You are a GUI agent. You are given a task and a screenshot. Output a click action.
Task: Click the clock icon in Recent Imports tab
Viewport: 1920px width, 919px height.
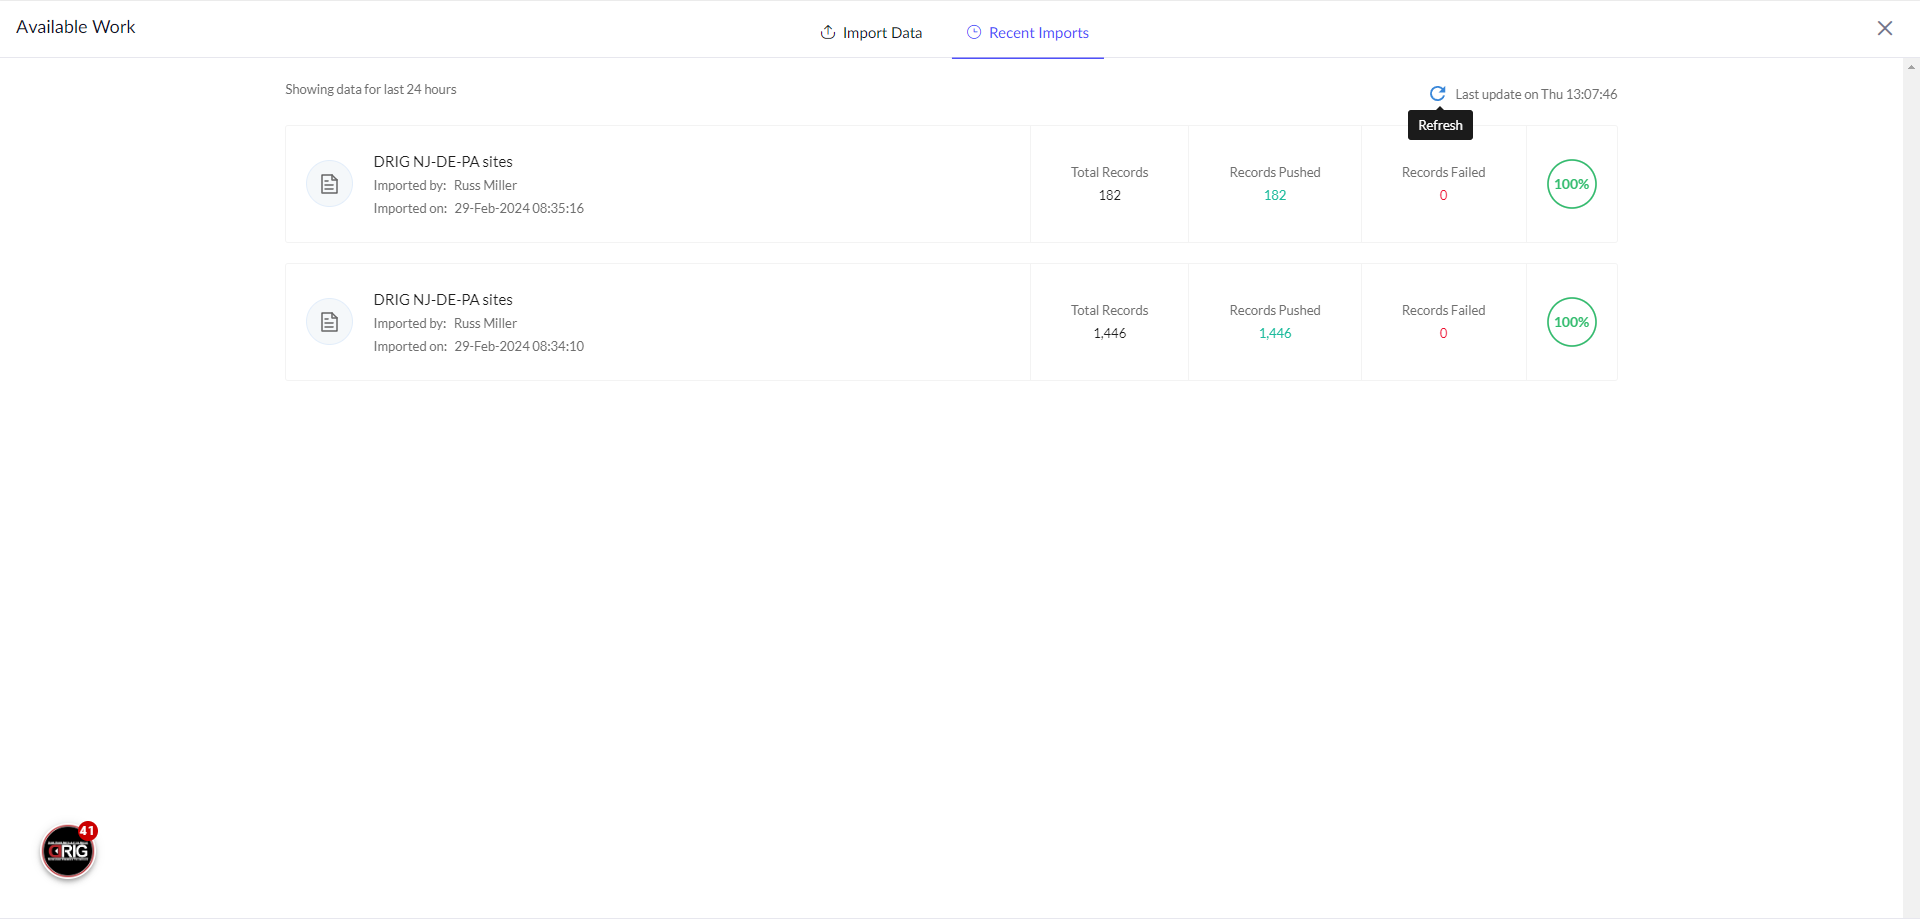click(974, 32)
